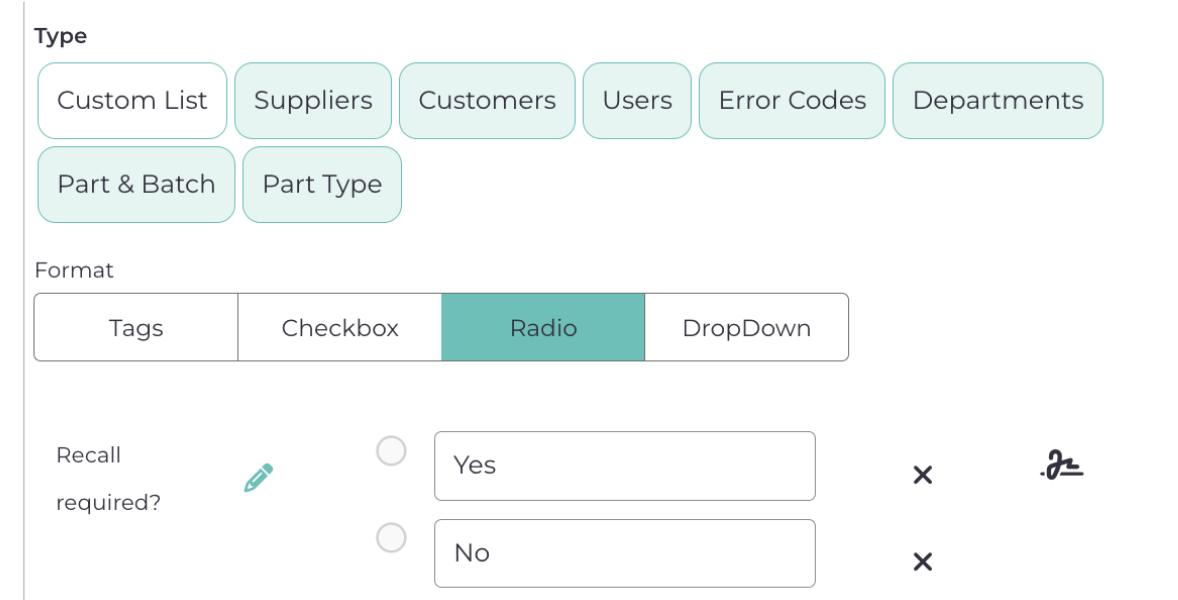Screen dimensions: 1178x600
Task: Switch format to Checkbox
Action: [x=340, y=328]
